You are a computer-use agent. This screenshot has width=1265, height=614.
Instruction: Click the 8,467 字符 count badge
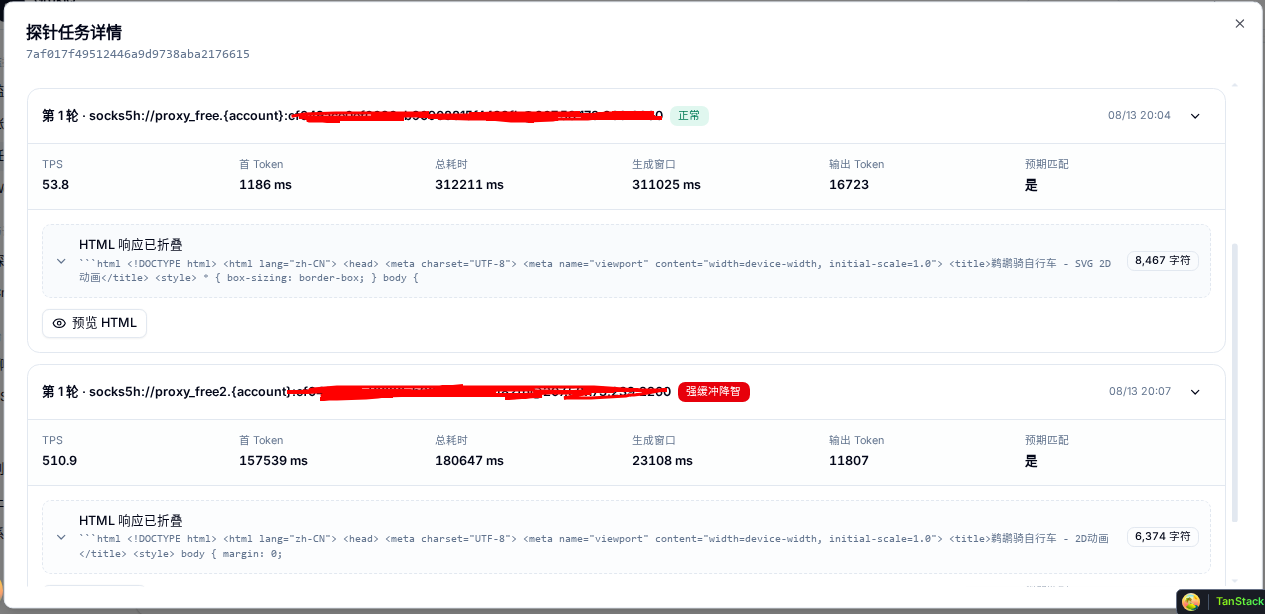click(1163, 260)
